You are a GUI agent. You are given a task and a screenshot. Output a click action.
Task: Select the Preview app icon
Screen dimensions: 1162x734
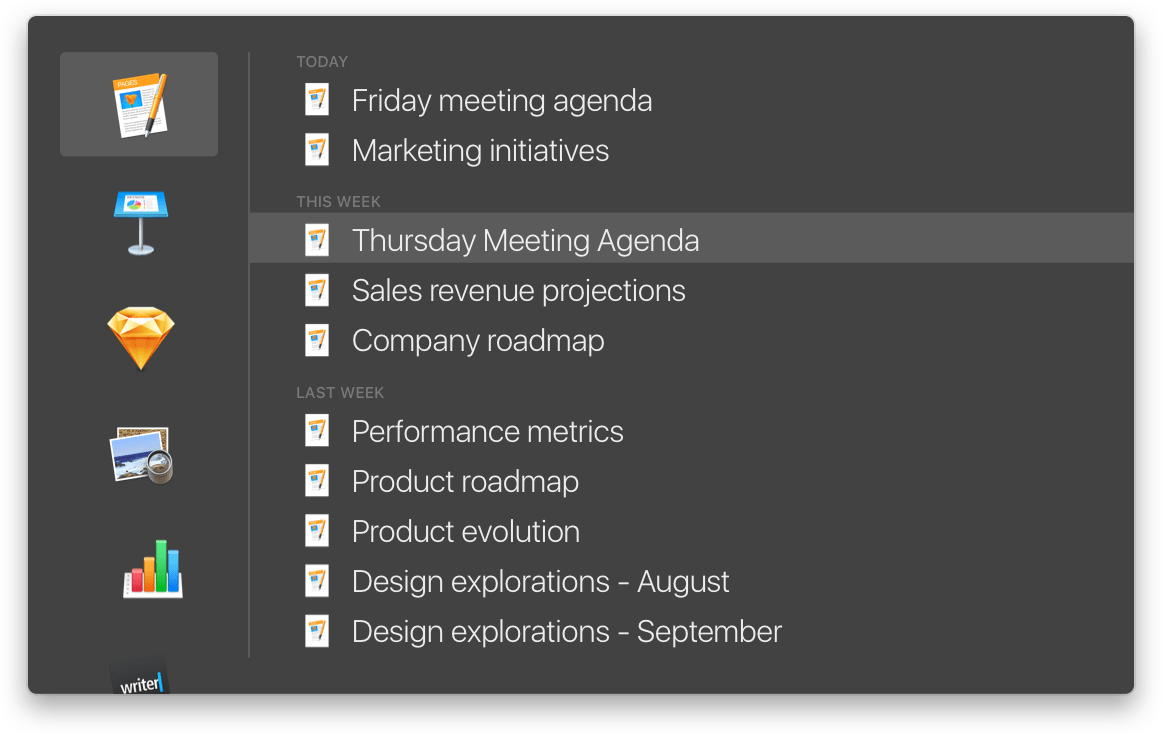(140, 455)
